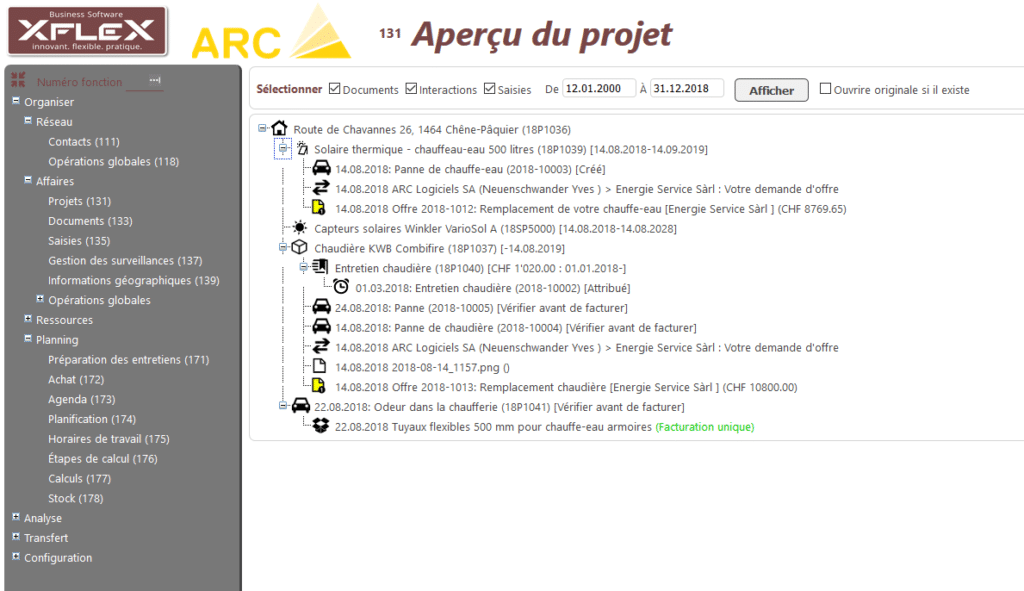Select Capteurs solaires Winkler VarioSol A row

495,229
